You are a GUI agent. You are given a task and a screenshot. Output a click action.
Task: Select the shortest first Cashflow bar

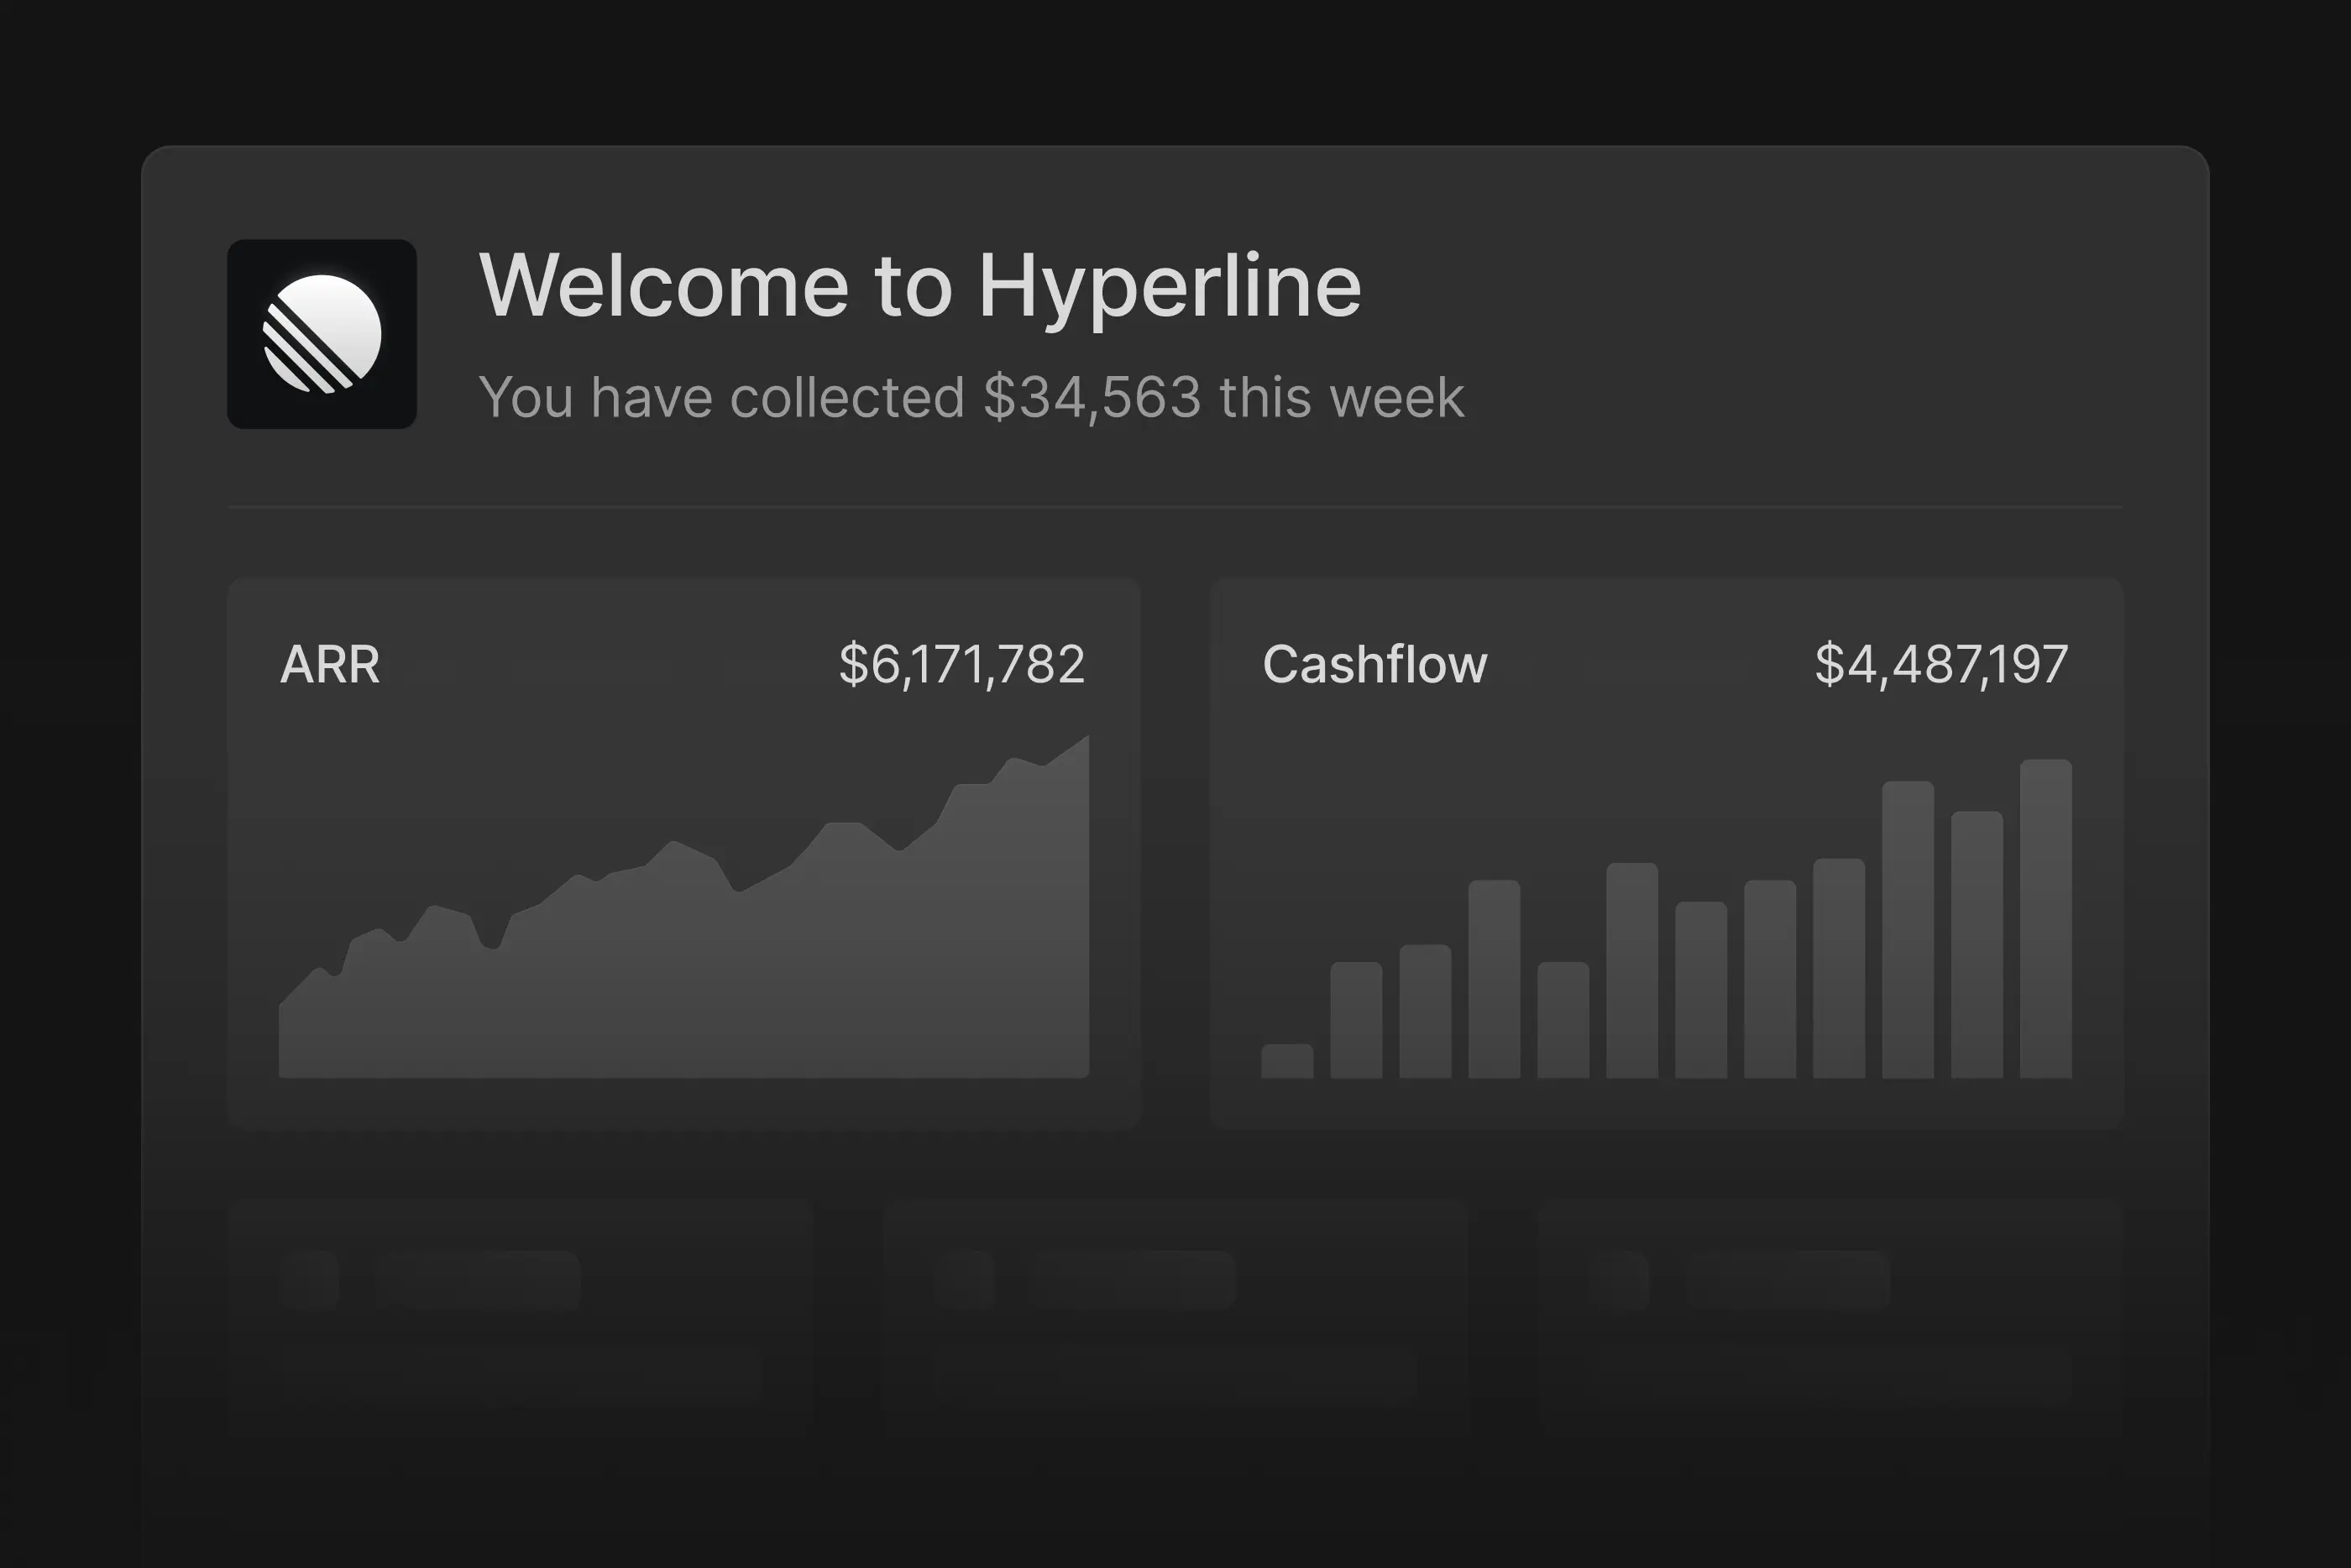[x=1288, y=1061]
